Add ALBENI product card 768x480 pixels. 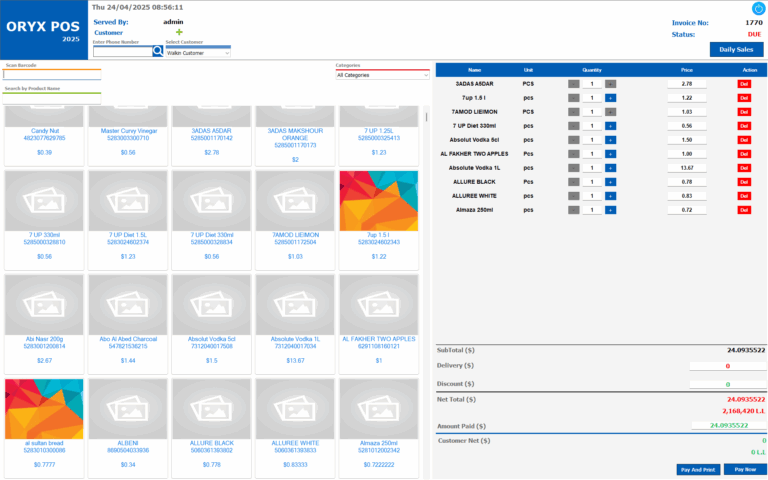click(x=128, y=427)
